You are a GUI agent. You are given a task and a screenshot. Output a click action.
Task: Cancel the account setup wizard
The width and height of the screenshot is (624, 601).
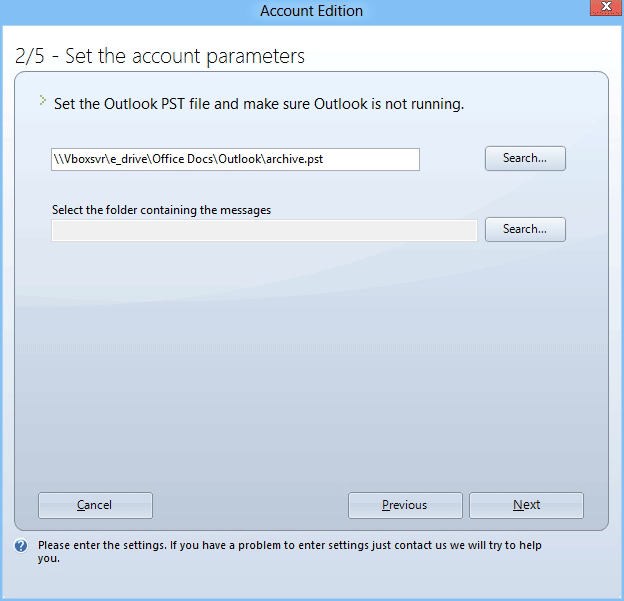95,505
